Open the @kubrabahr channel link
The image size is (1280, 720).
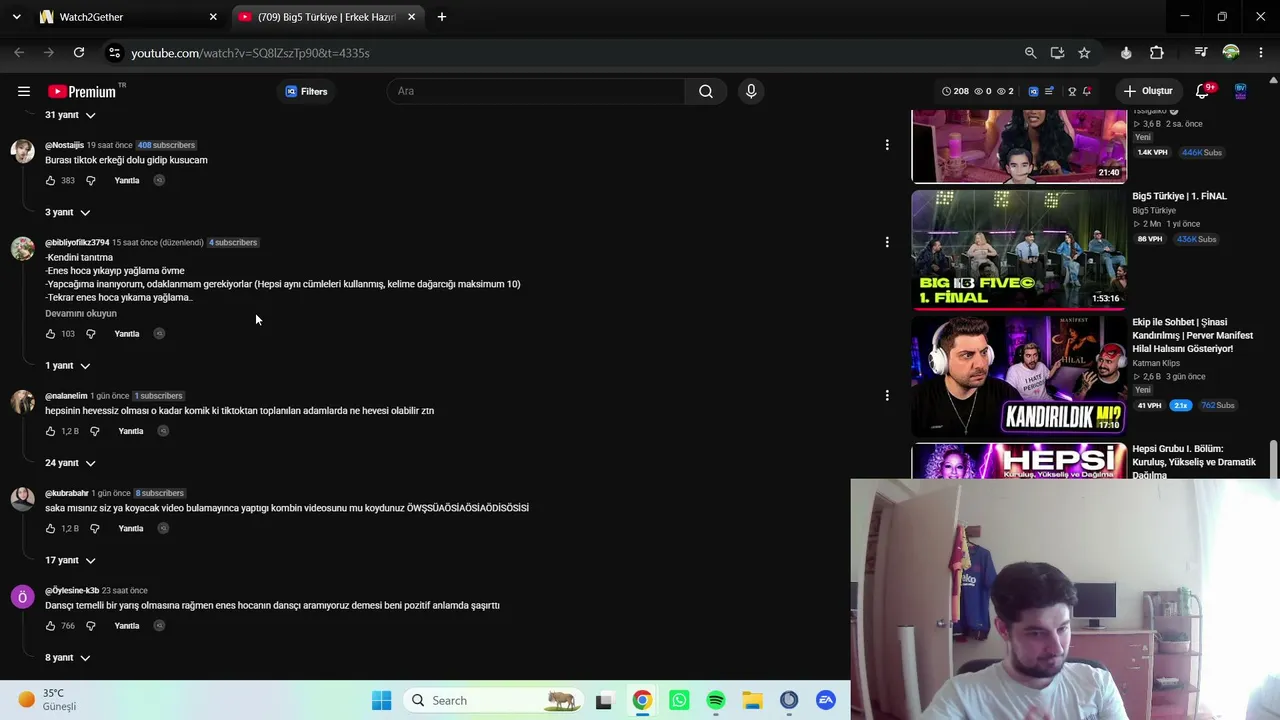point(67,493)
